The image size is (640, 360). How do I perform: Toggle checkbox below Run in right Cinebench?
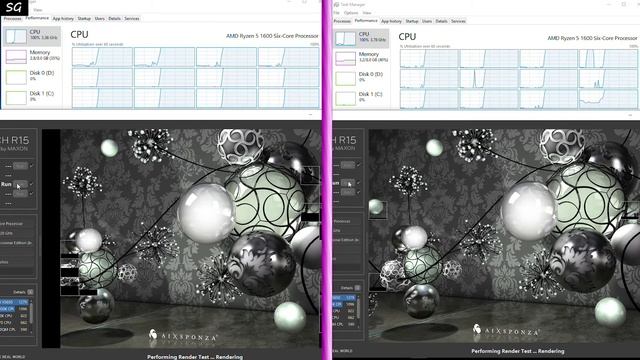click(x=358, y=192)
